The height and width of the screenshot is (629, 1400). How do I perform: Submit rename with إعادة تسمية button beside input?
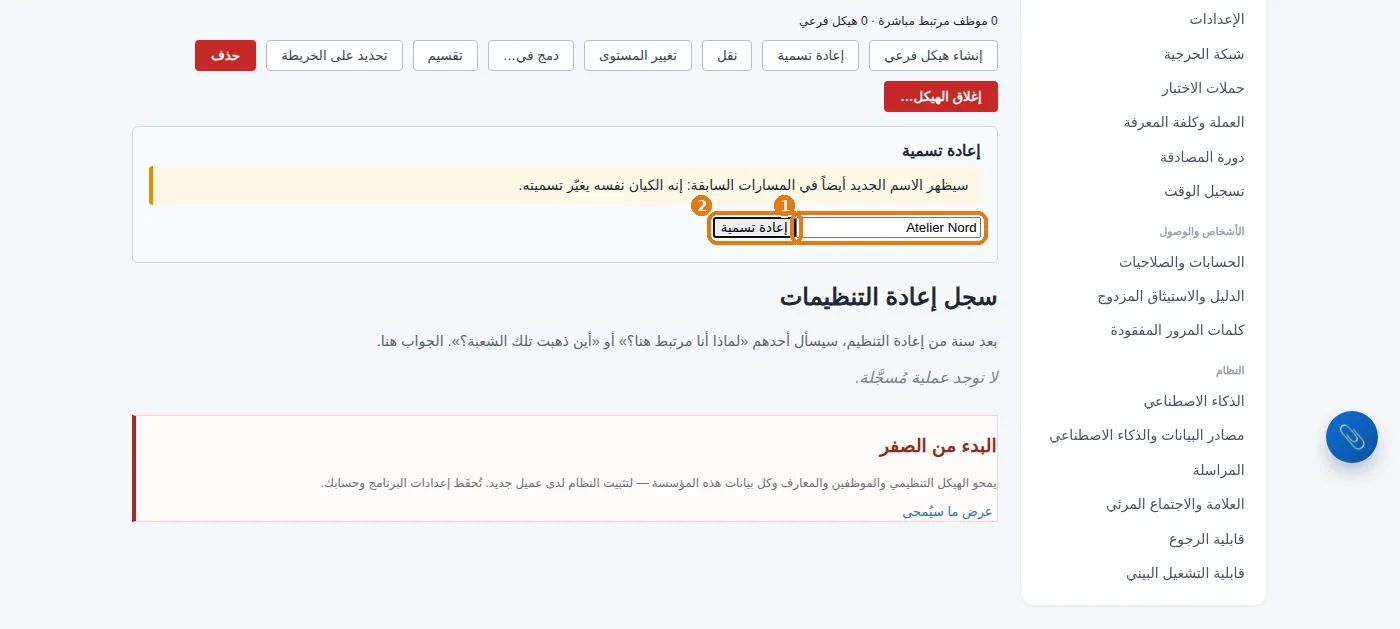point(753,228)
